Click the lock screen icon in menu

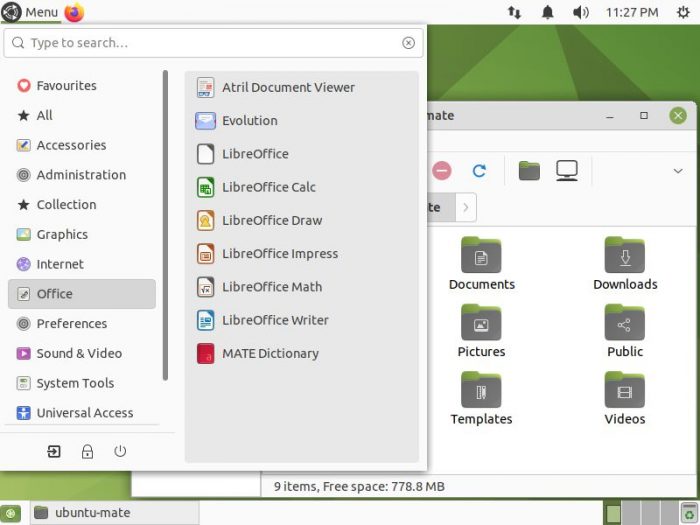coord(87,451)
